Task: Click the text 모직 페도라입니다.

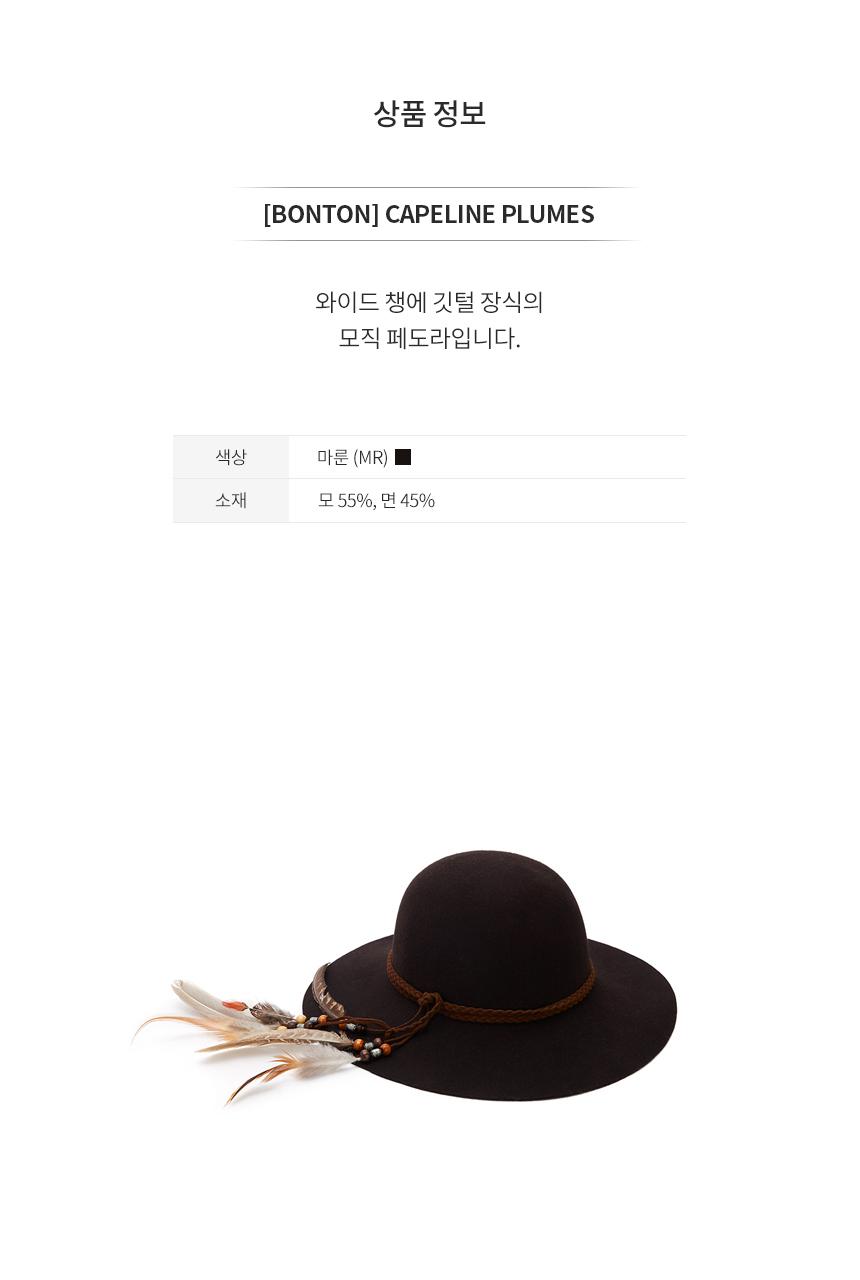Action: click(429, 338)
